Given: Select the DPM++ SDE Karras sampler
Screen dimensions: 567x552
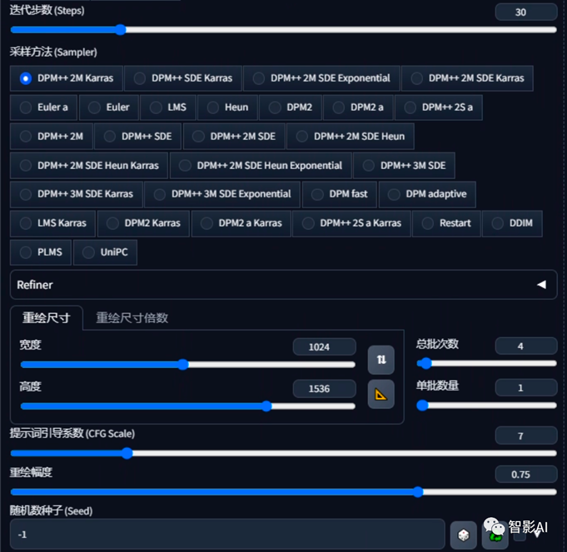Looking at the screenshot, I should tap(183, 78).
